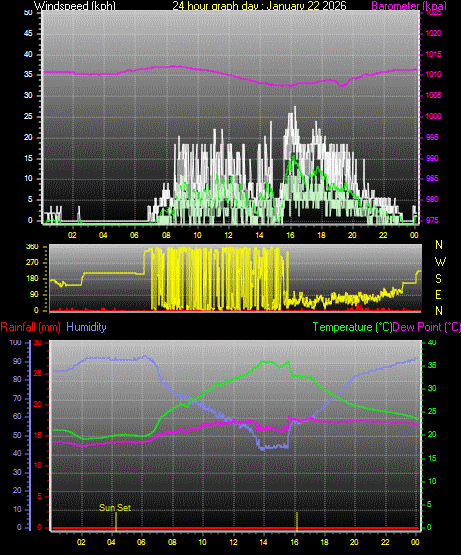Click barometer axis value 995
The image size is (461, 555).
432,137
